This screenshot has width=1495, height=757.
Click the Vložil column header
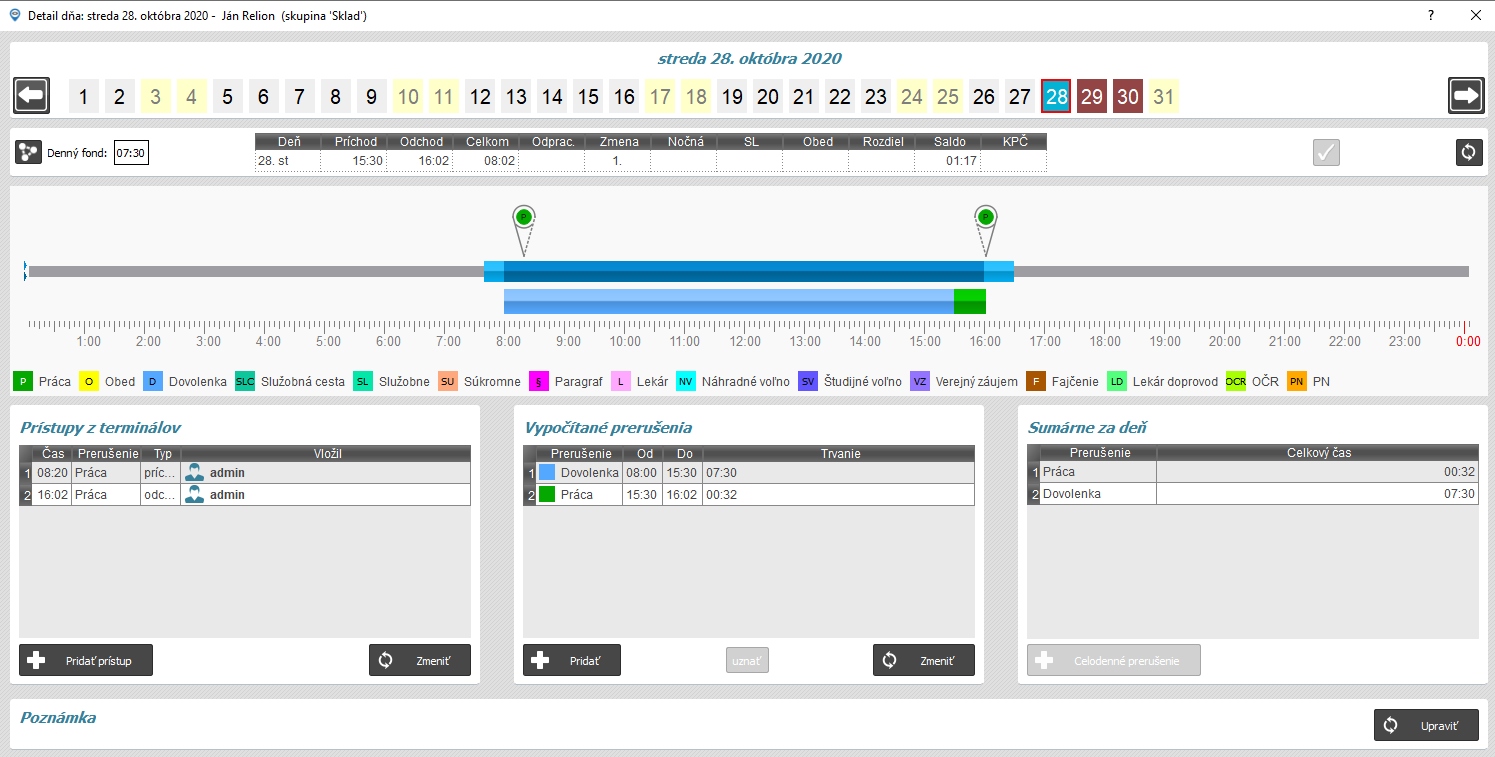pyautogui.click(x=327, y=453)
